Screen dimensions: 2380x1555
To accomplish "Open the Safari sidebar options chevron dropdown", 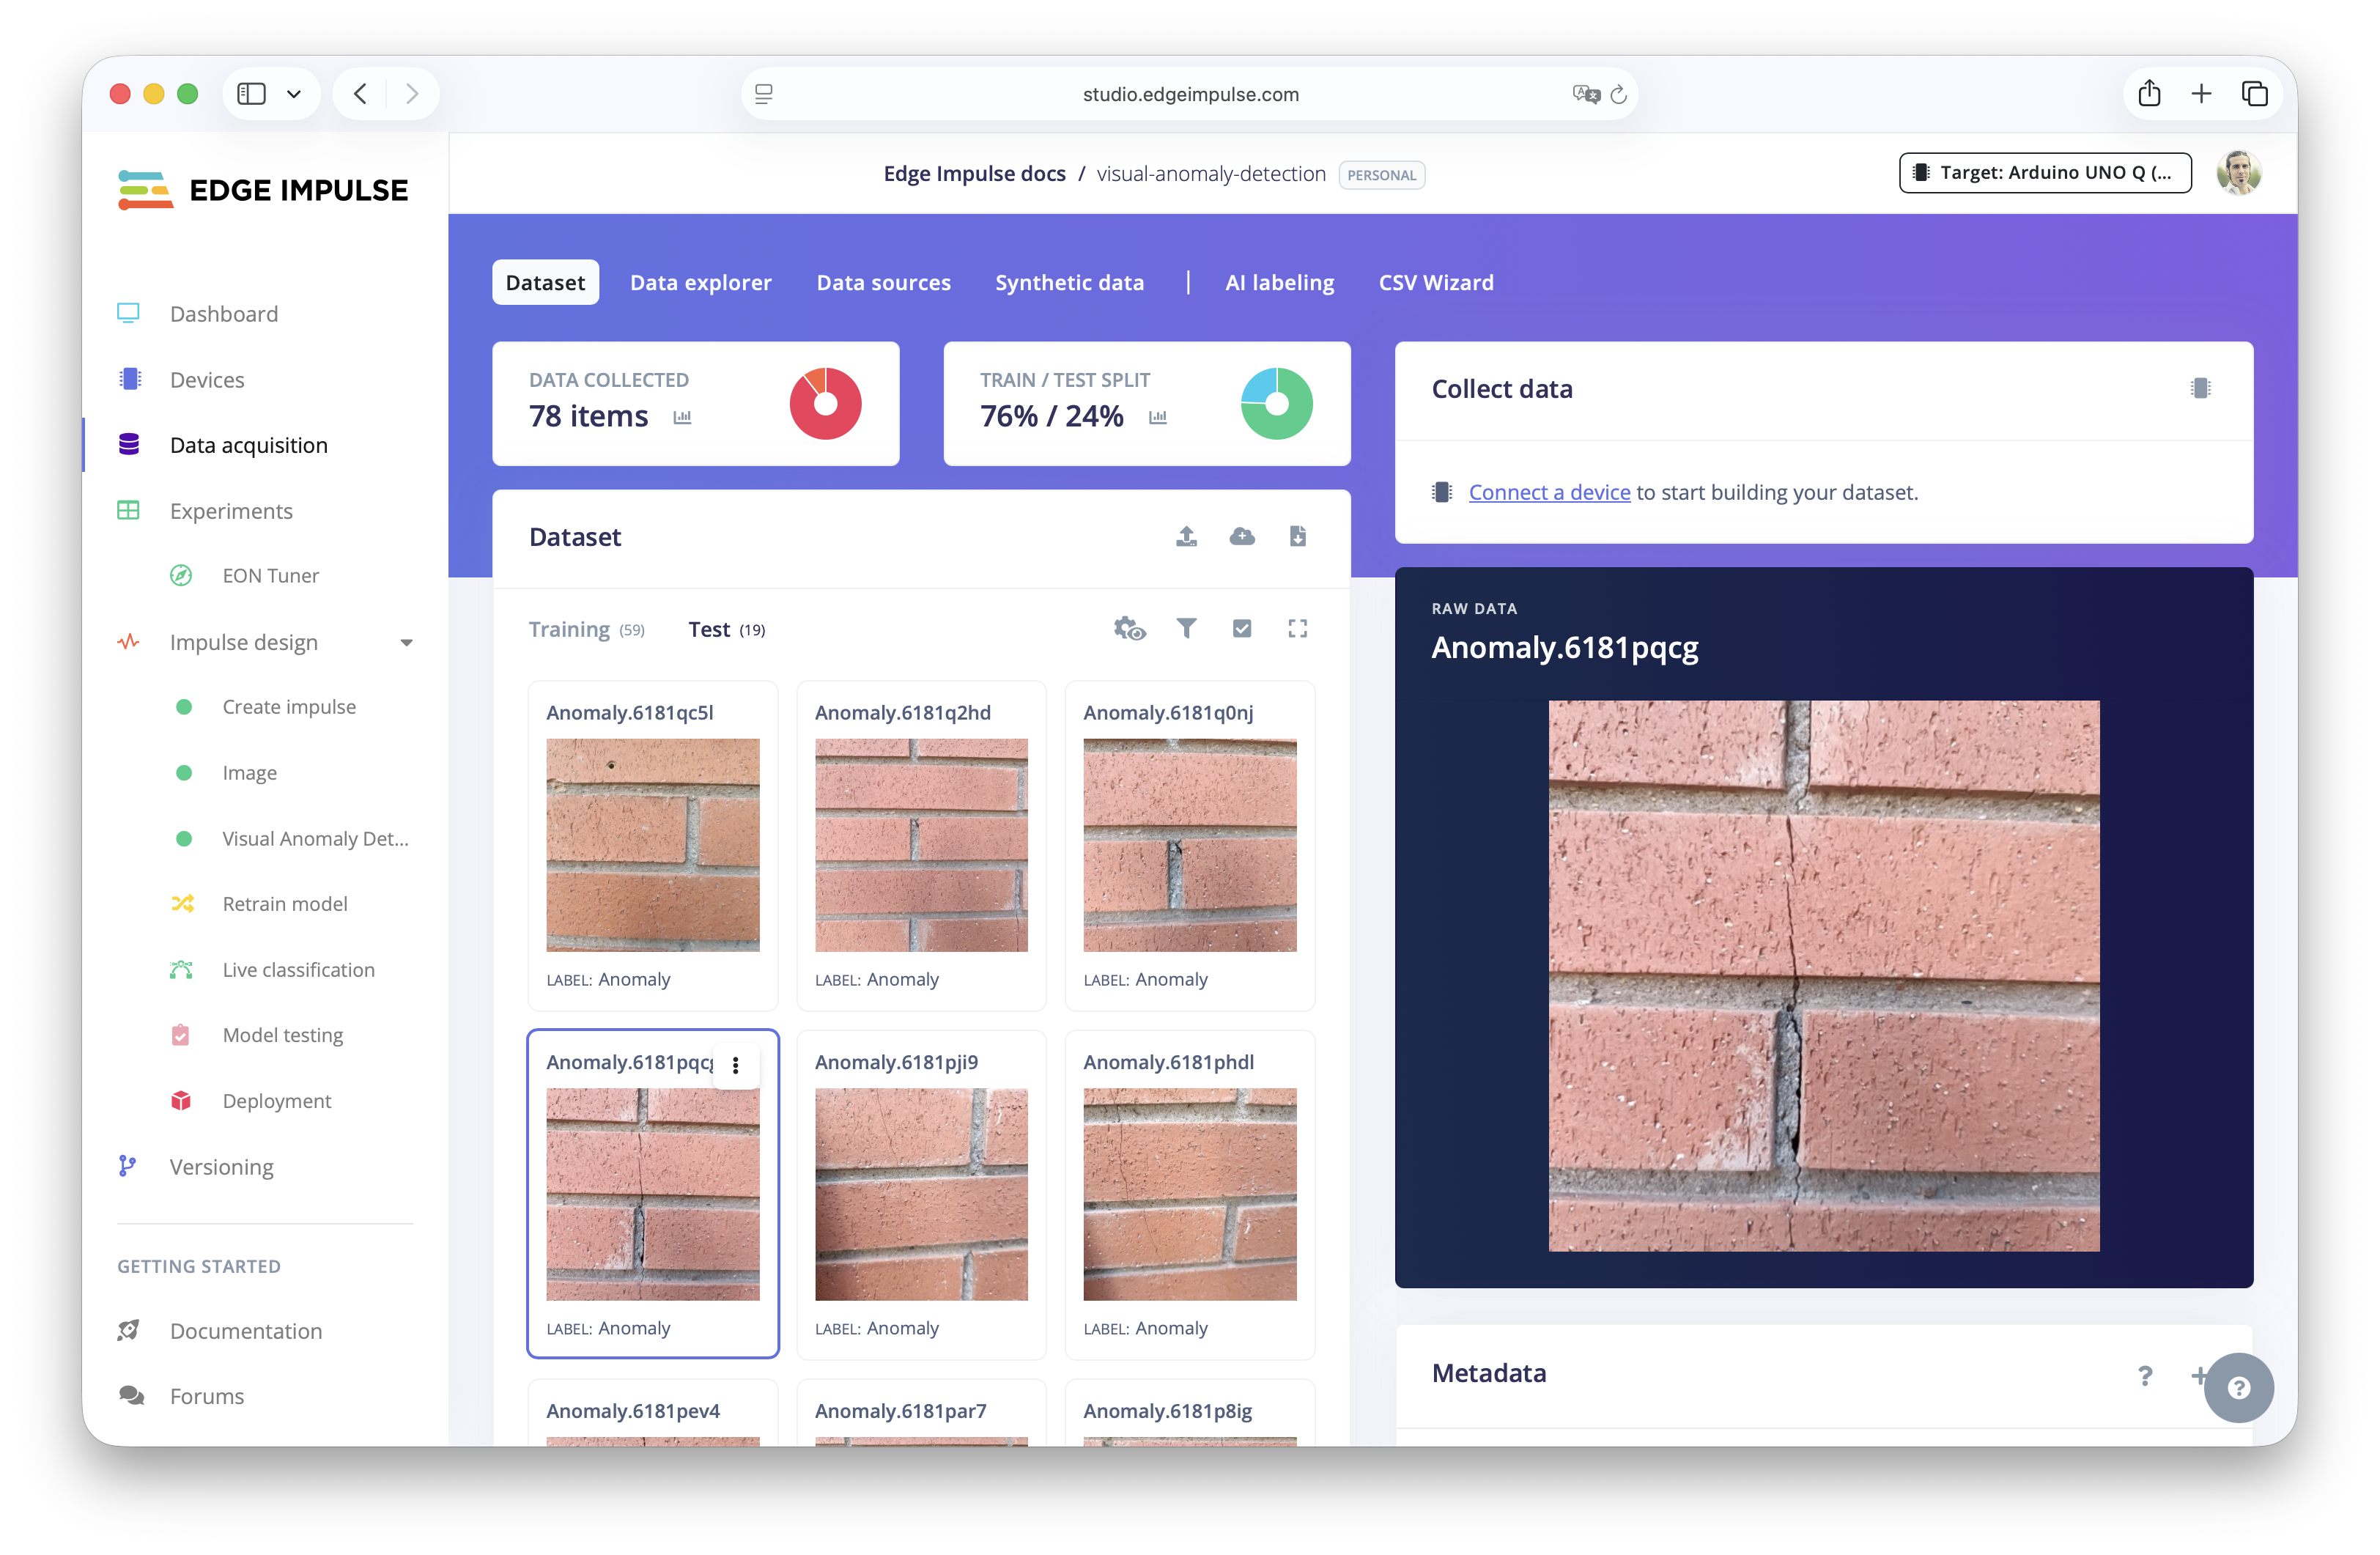I will [294, 94].
